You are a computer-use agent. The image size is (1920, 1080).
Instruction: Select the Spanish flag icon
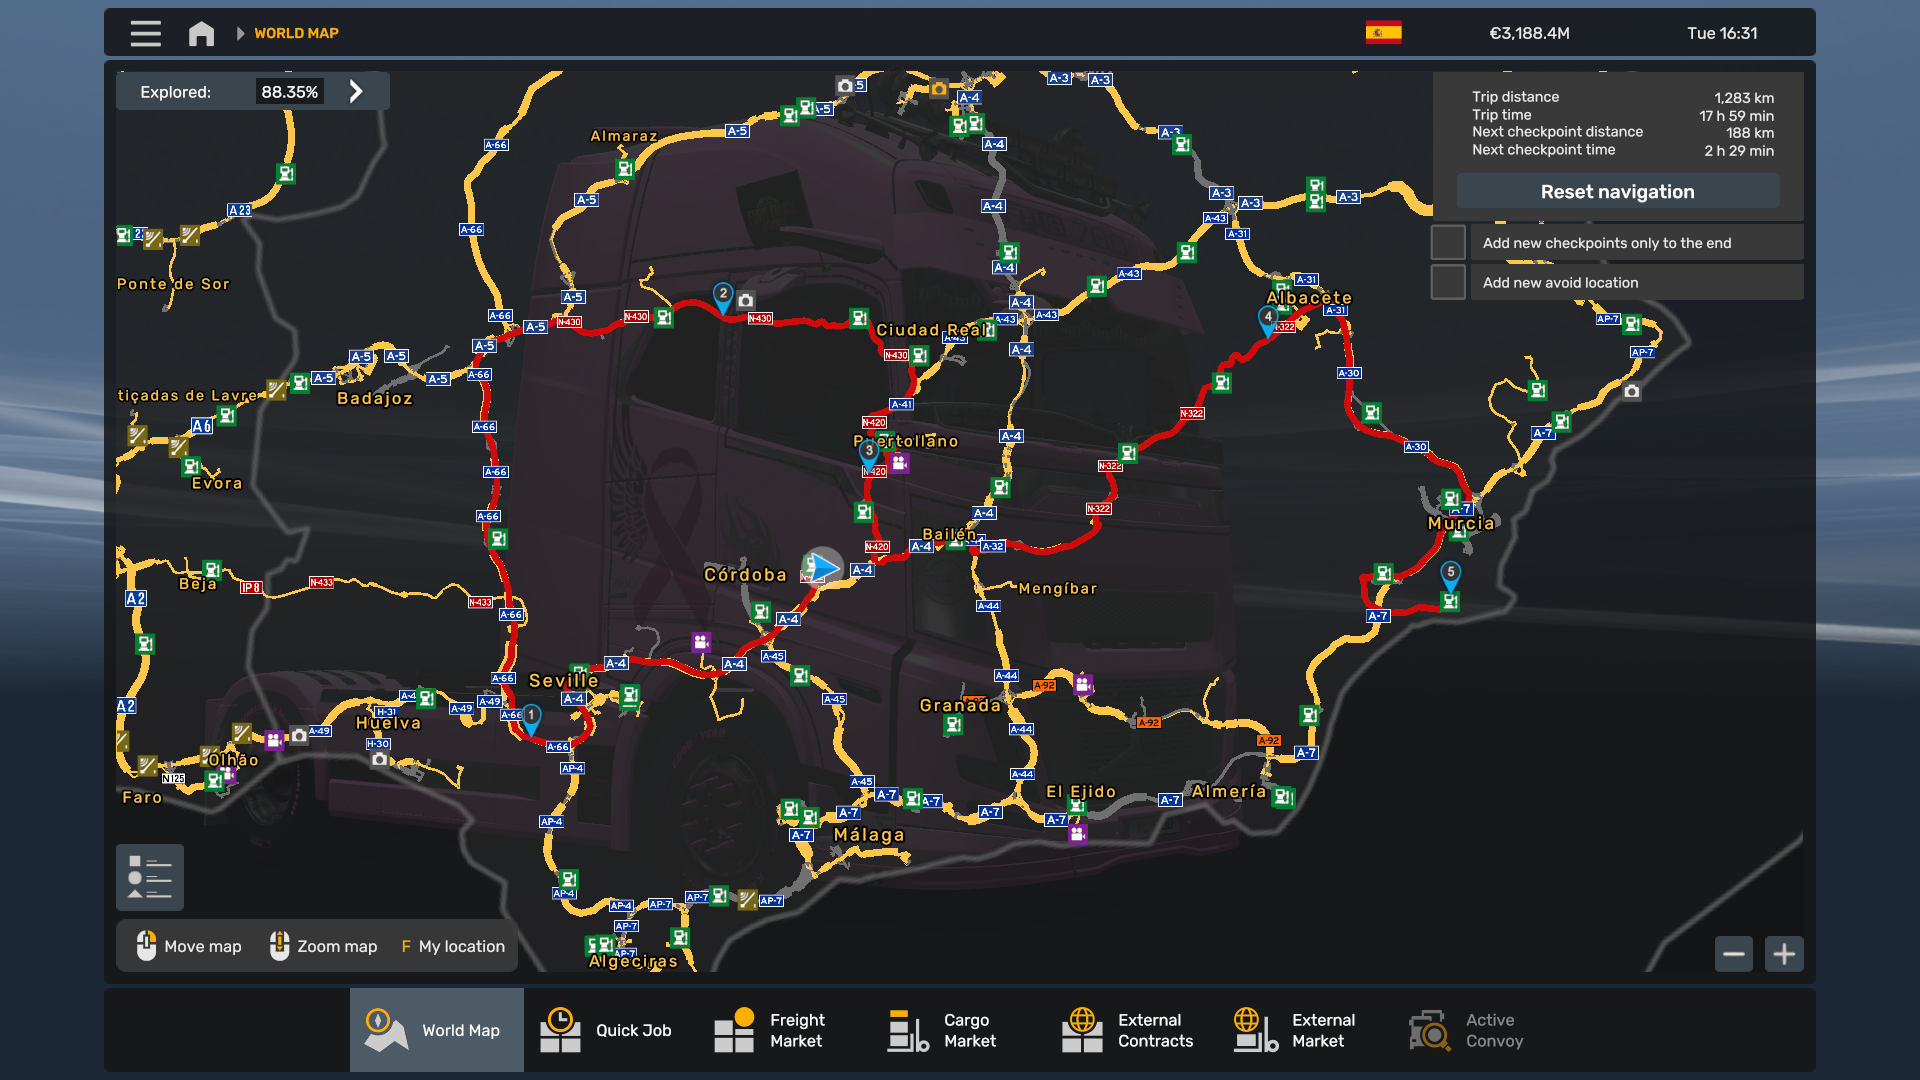[x=1383, y=33]
